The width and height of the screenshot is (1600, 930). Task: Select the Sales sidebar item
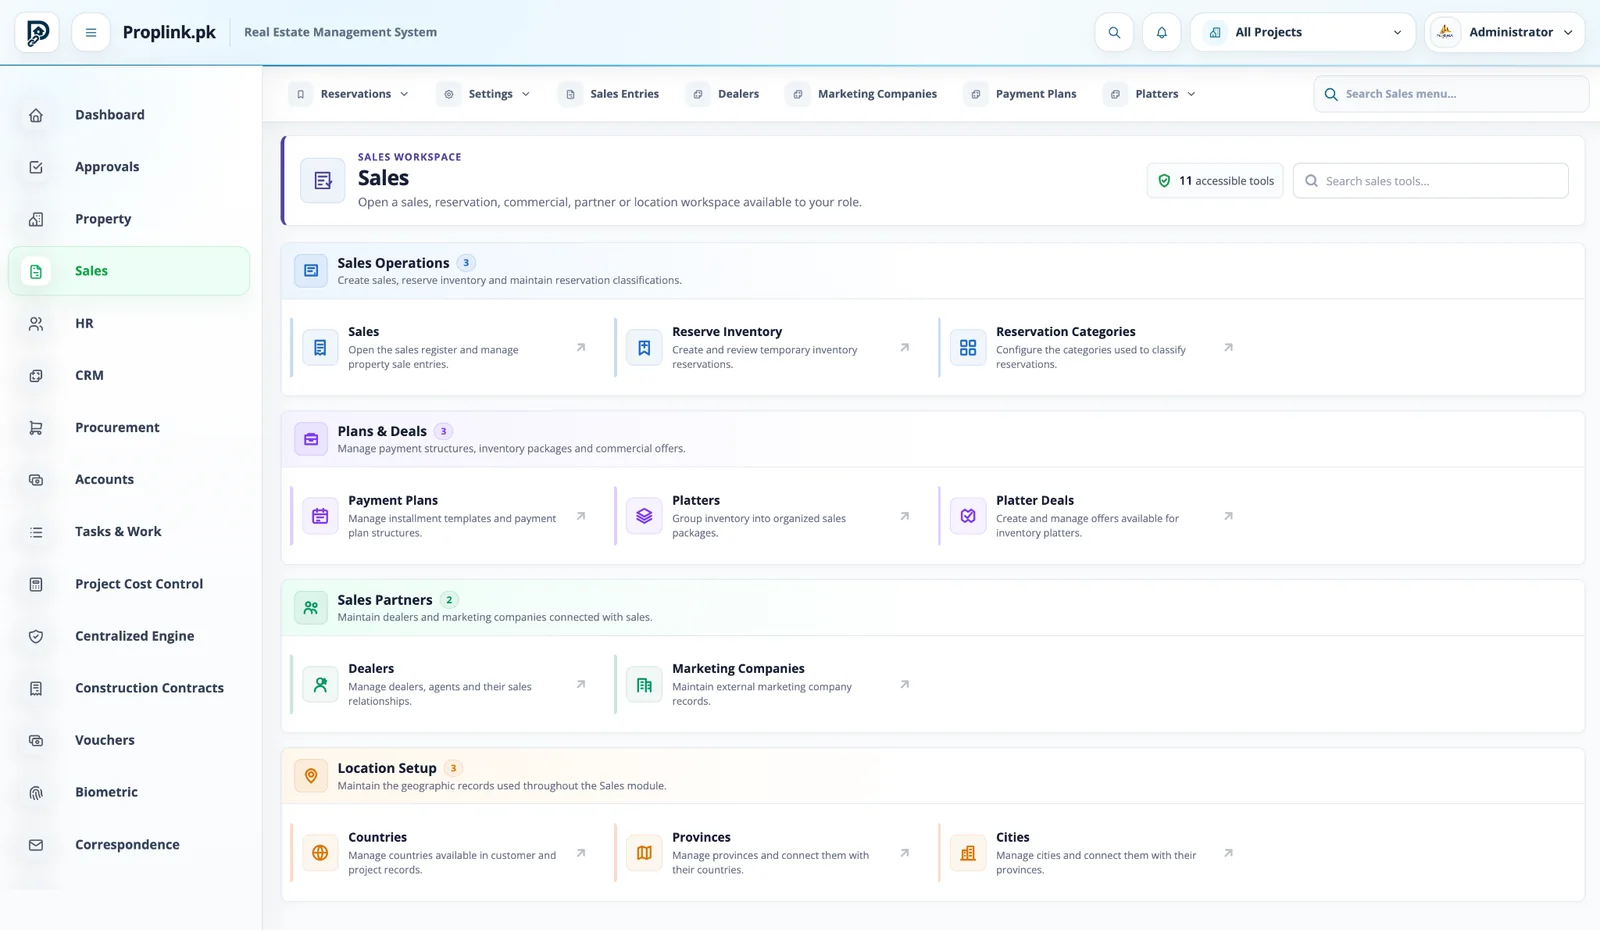(129, 271)
